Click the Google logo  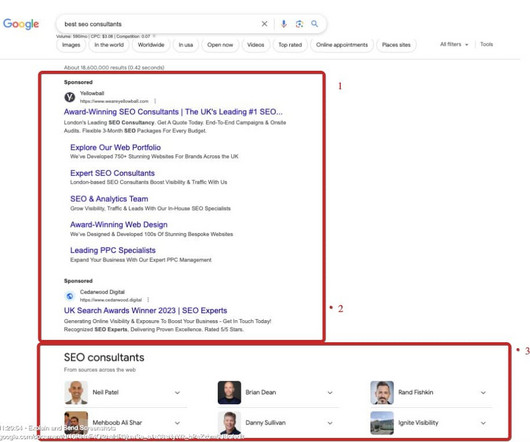pos(21,24)
